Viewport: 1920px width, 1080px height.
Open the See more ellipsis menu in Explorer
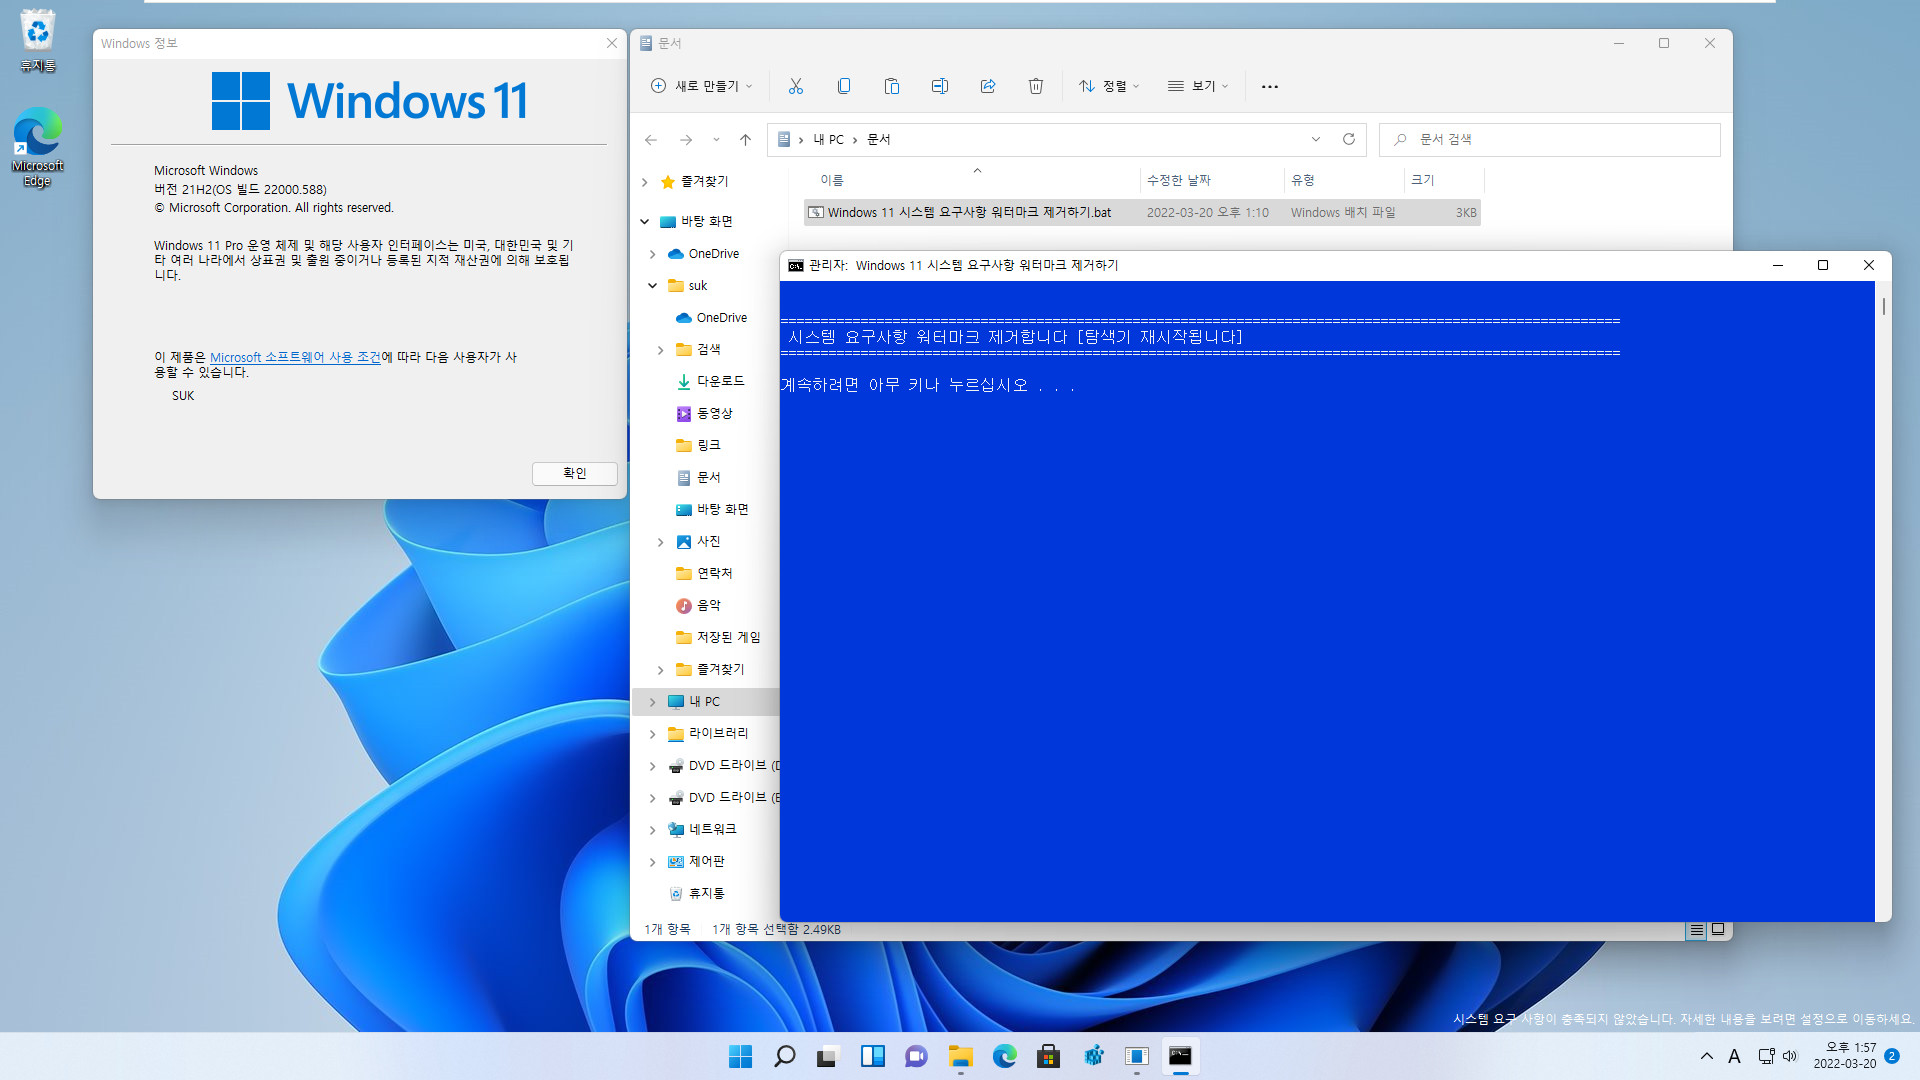[x=1270, y=87]
